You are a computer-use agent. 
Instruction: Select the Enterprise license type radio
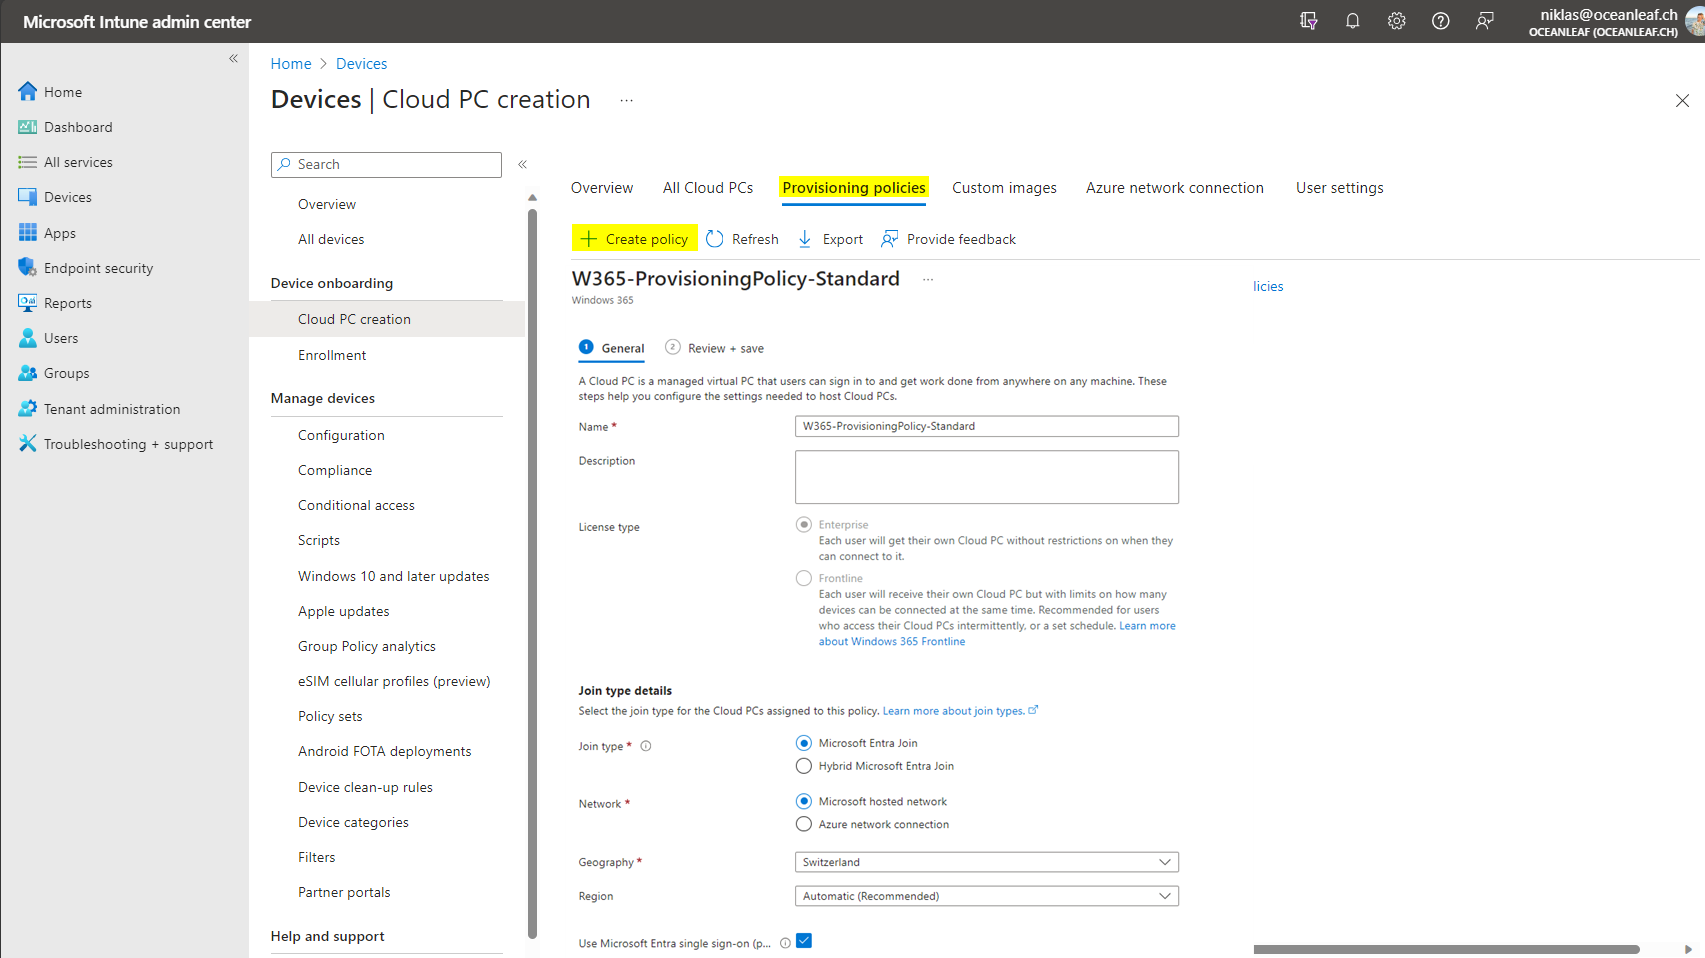(x=804, y=524)
